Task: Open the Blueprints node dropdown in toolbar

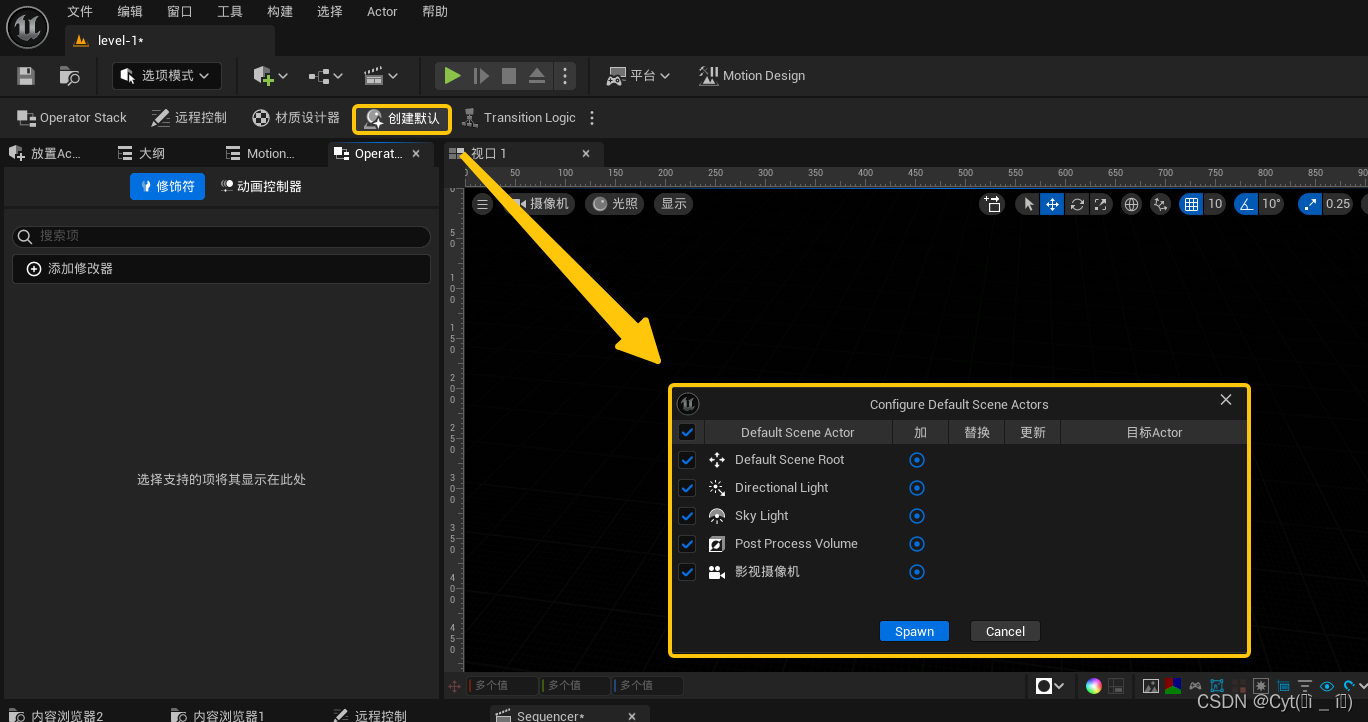Action: (x=326, y=76)
